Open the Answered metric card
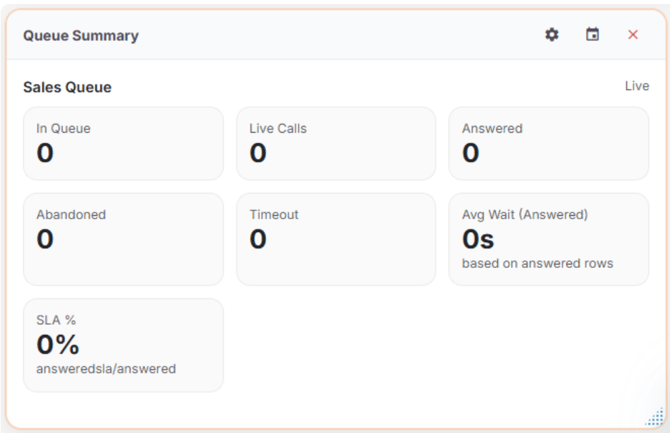This screenshot has width=670, height=433. pyautogui.click(x=548, y=143)
